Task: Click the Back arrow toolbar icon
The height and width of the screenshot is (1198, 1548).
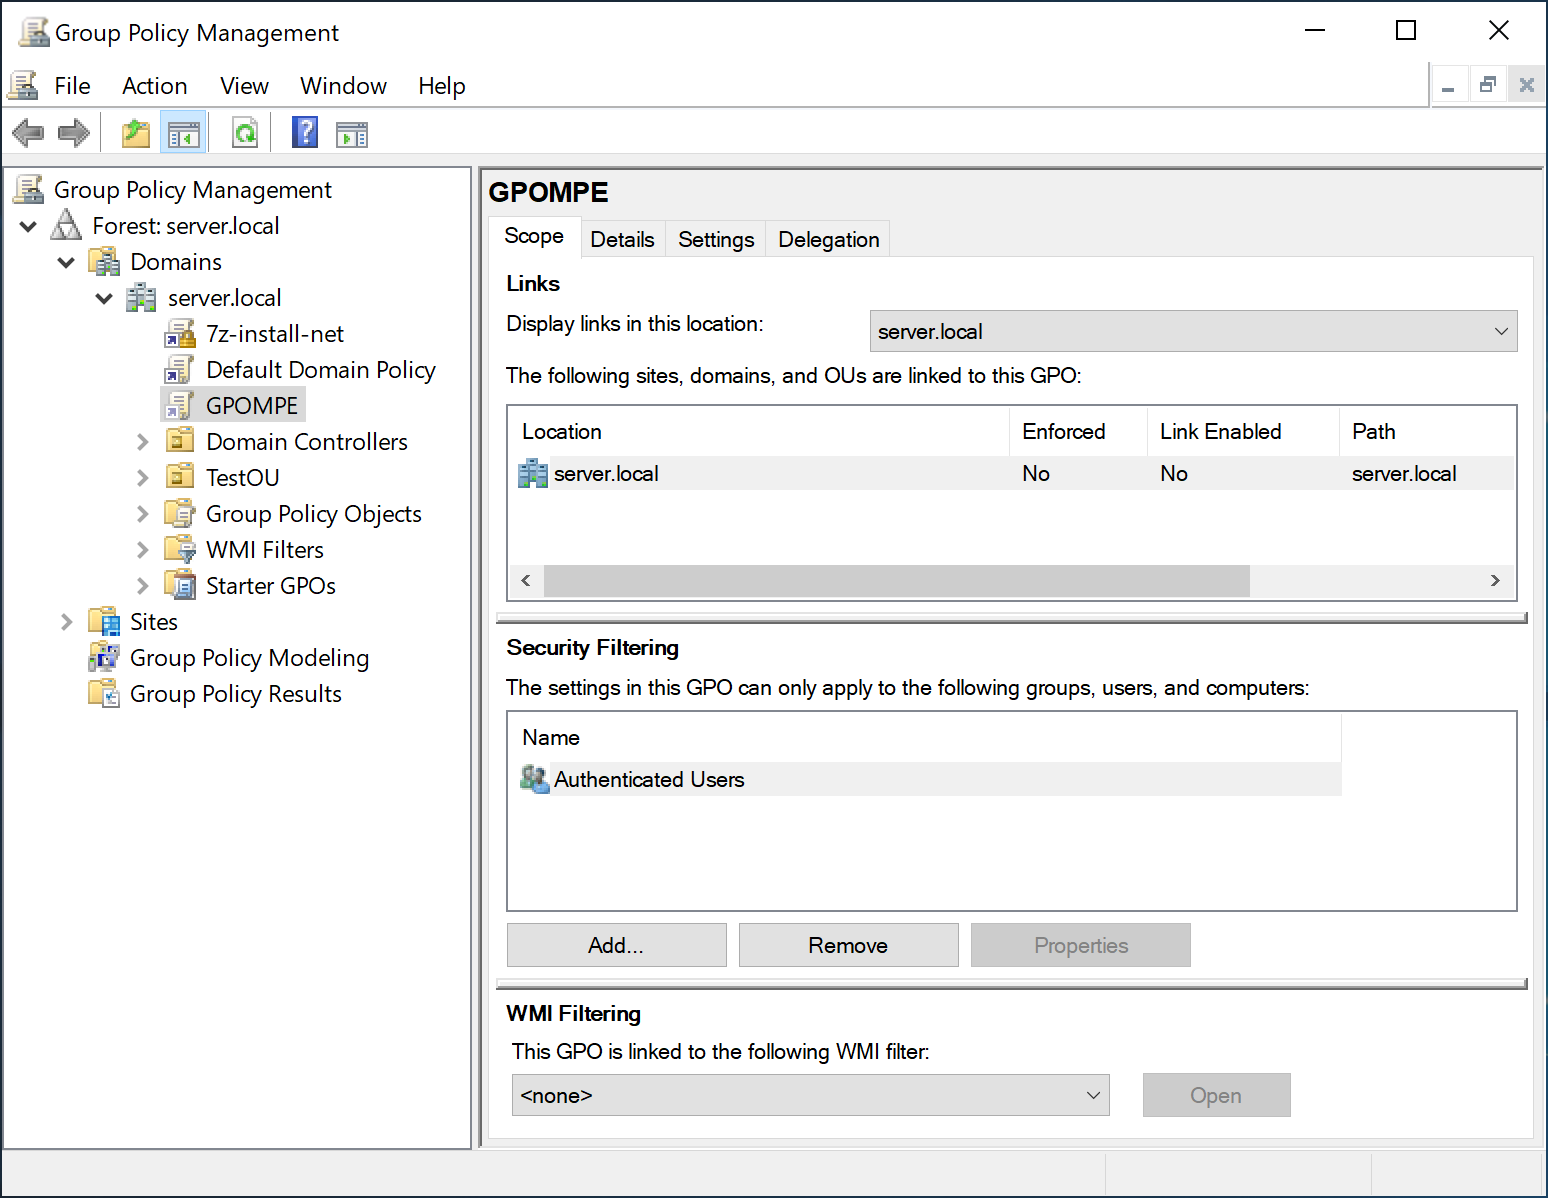Action: (28, 133)
